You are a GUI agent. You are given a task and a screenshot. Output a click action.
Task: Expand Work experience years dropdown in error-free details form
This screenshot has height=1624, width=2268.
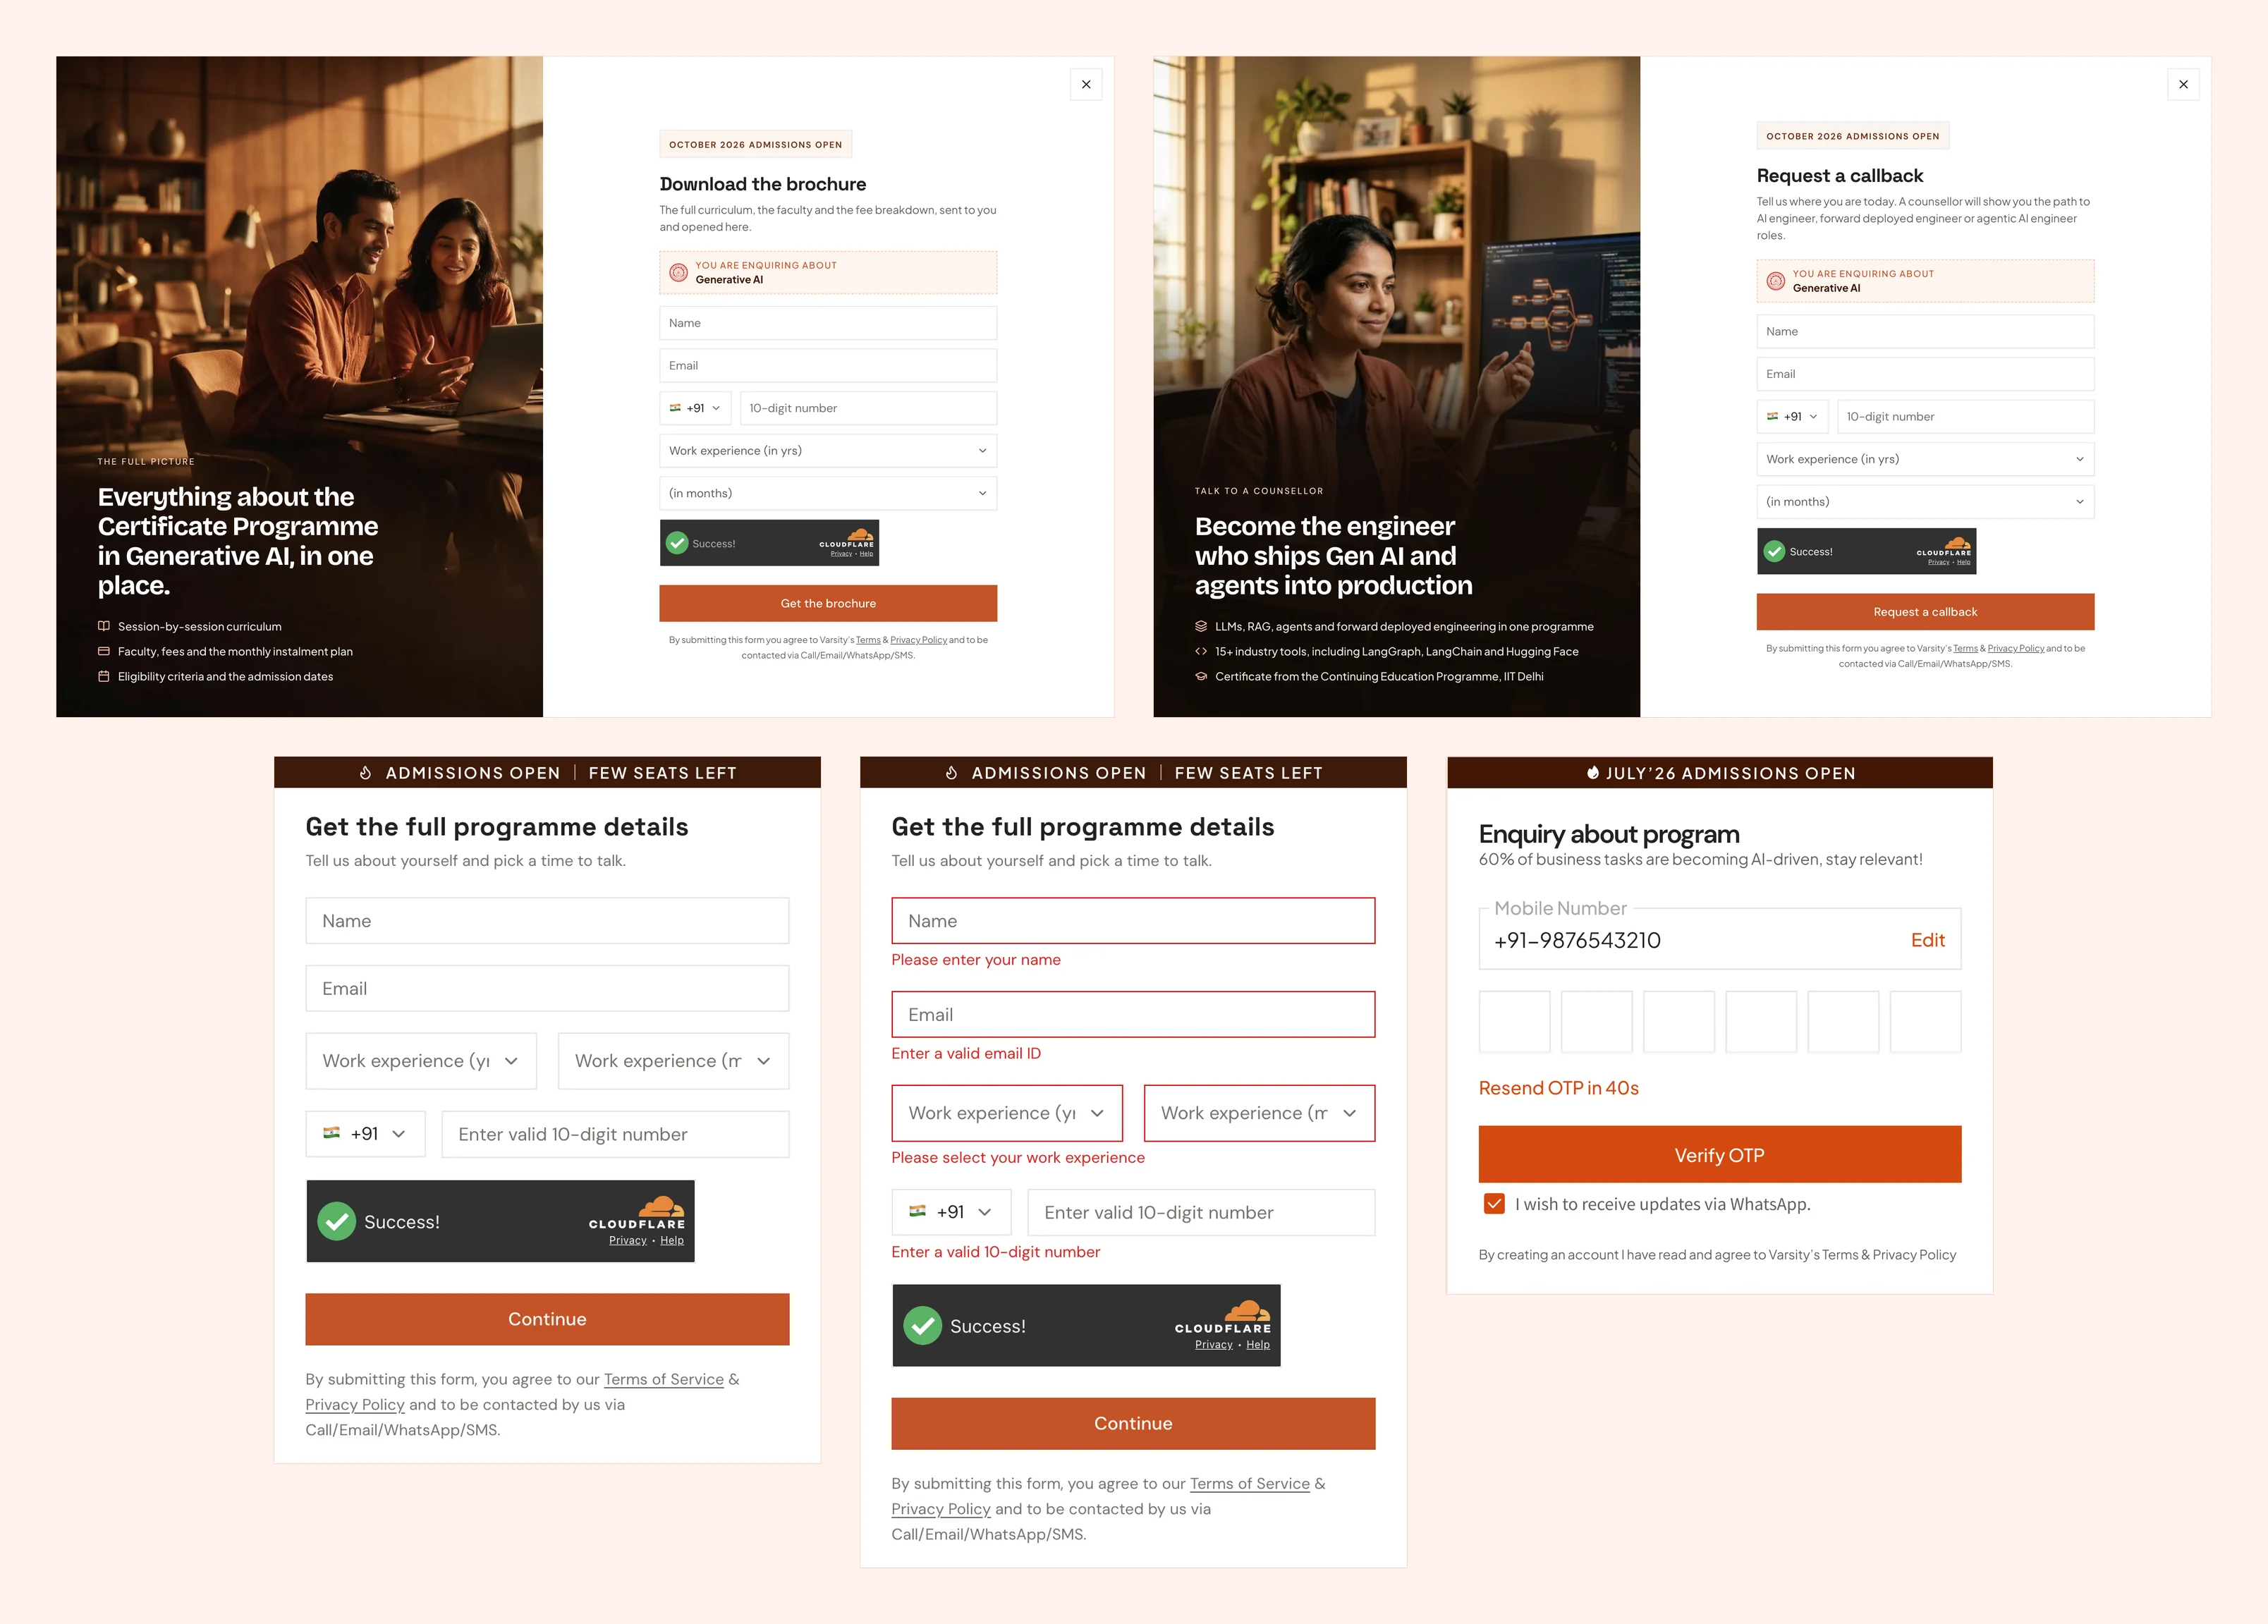tap(421, 1061)
